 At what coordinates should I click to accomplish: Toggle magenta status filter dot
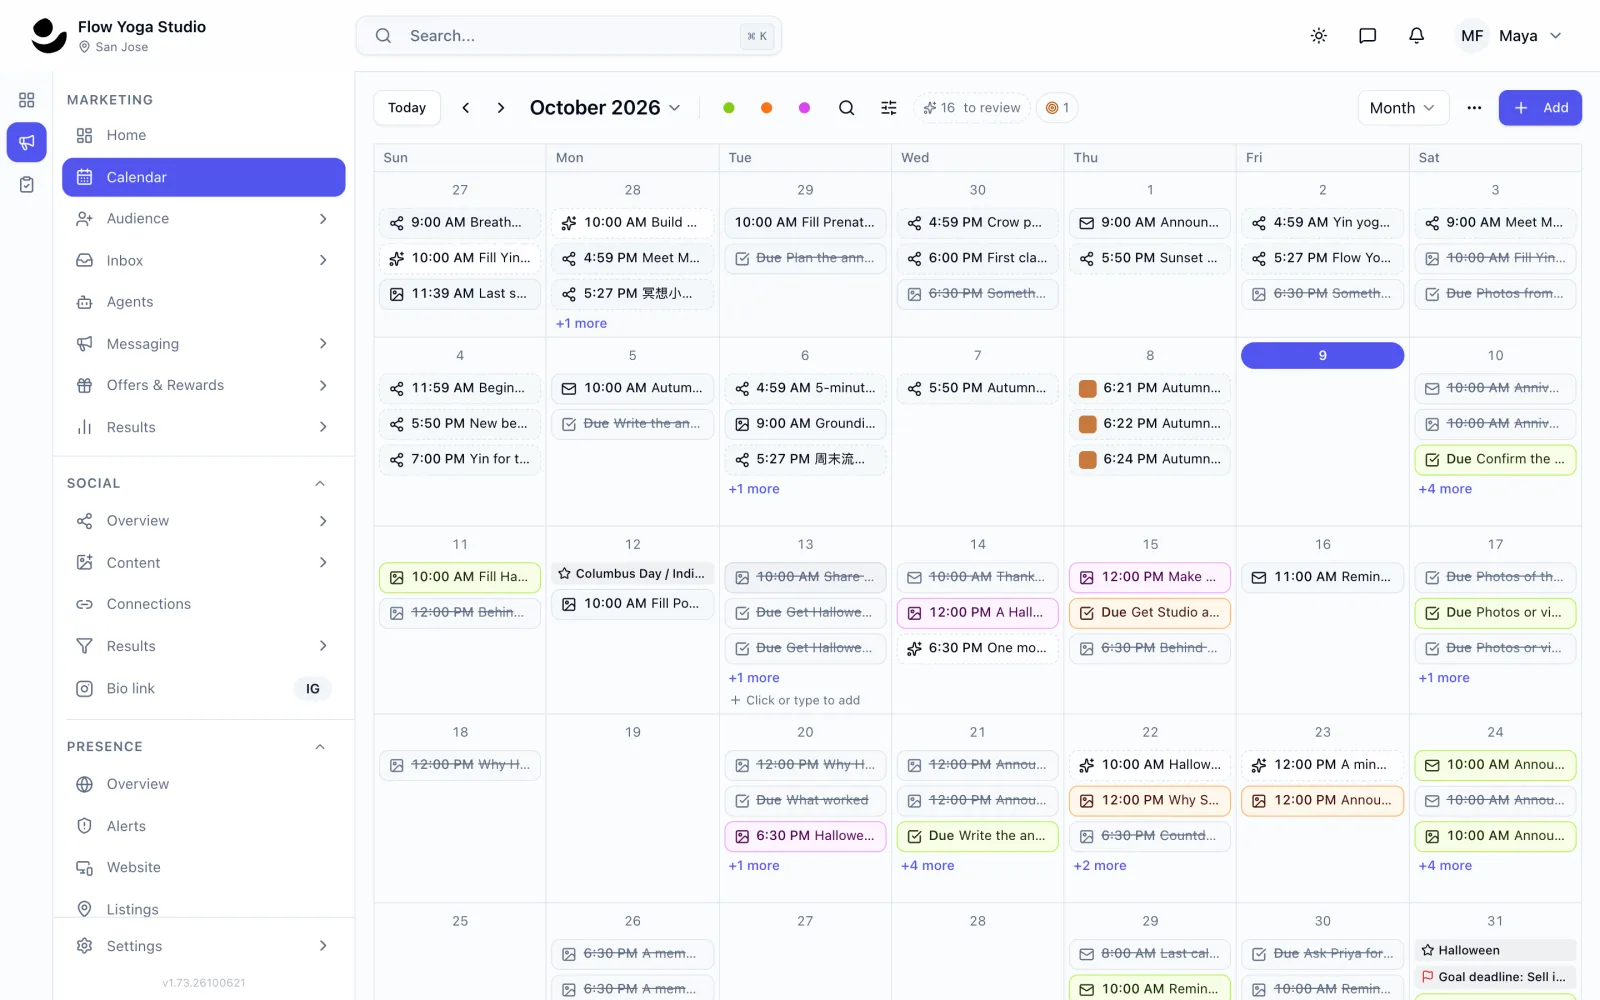(x=805, y=108)
